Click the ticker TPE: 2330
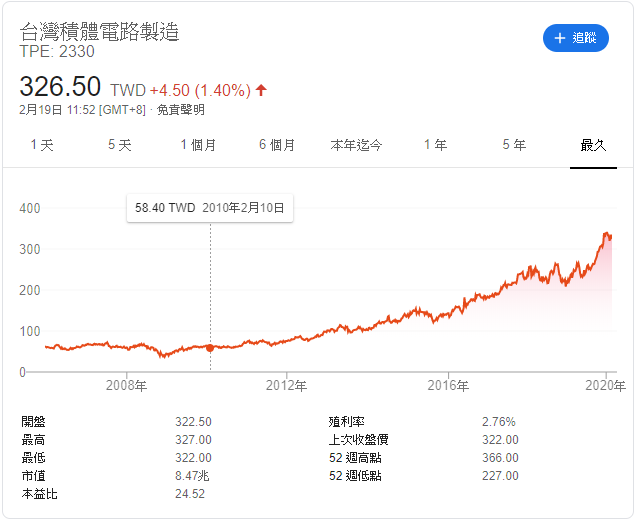 pos(57,51)
